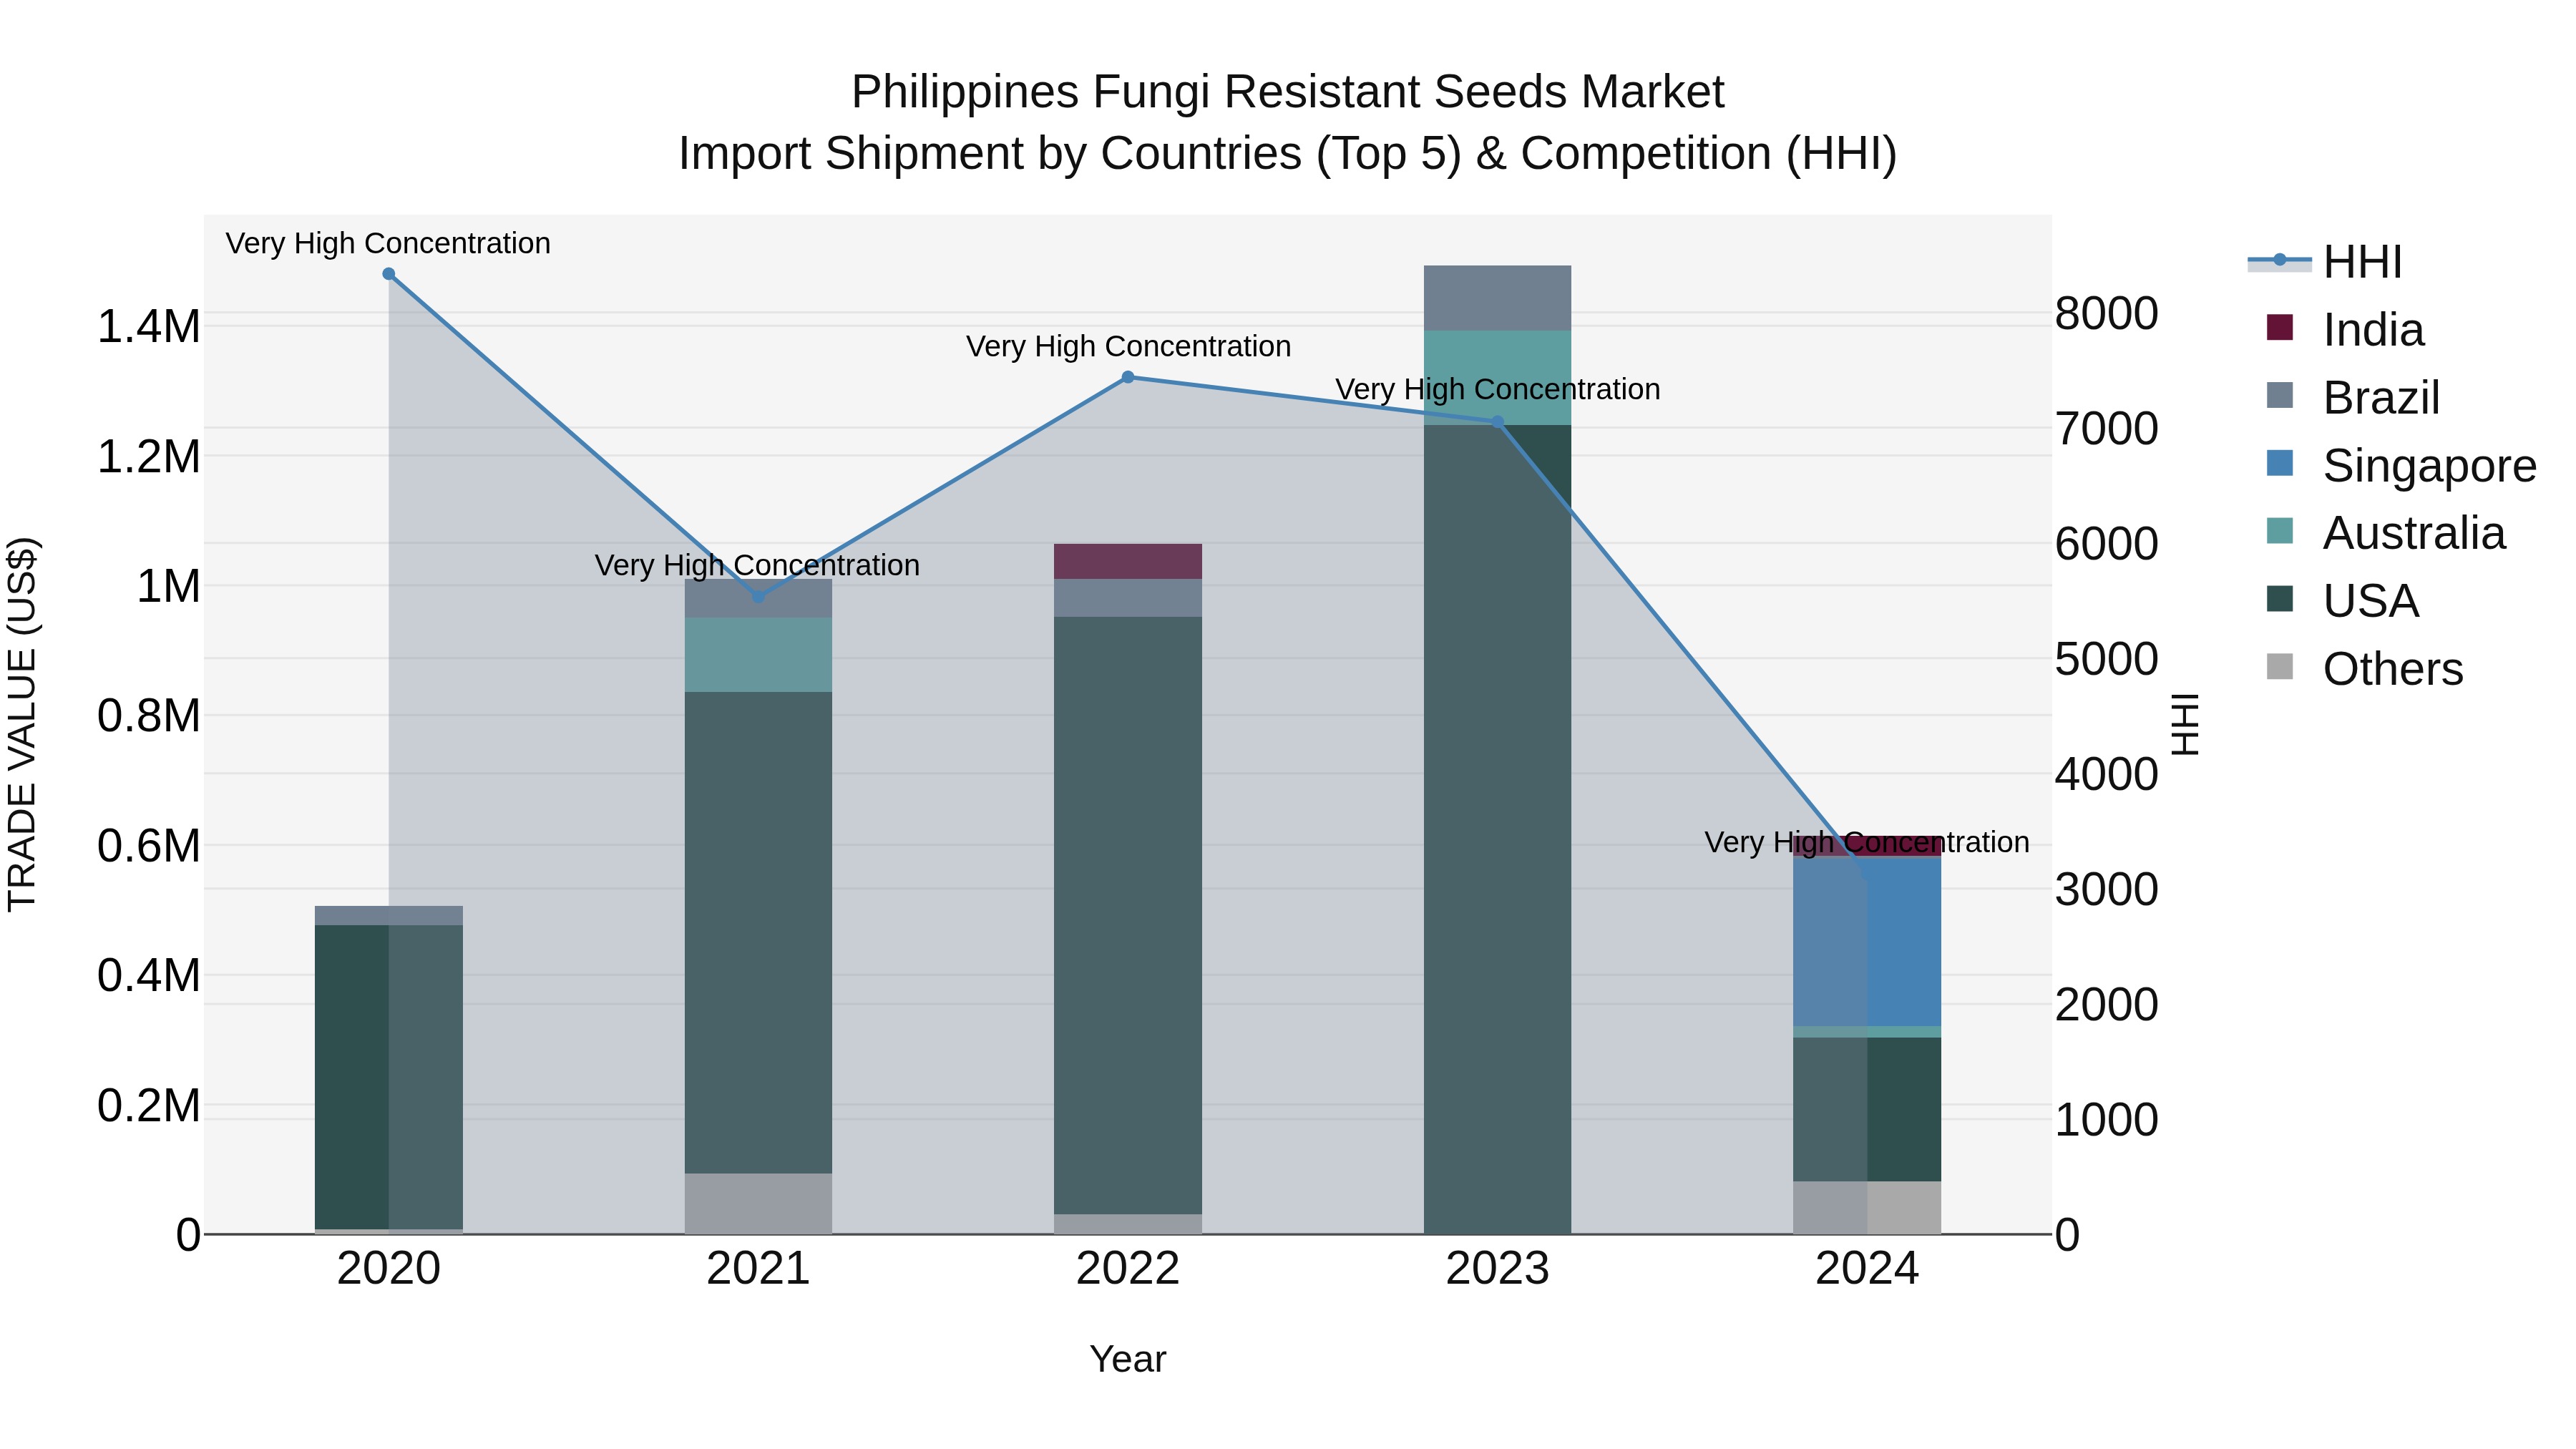2576x1449 pixels.
Task: Click the Australia segment of the 2023 bar
Action: [x=1498, y=377]
